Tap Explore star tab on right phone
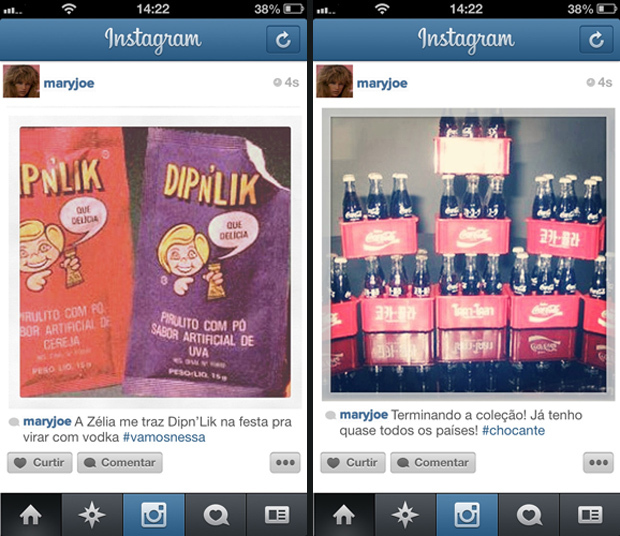The width and height of the screenshot is (620, 536). click(x=405, y=515)
